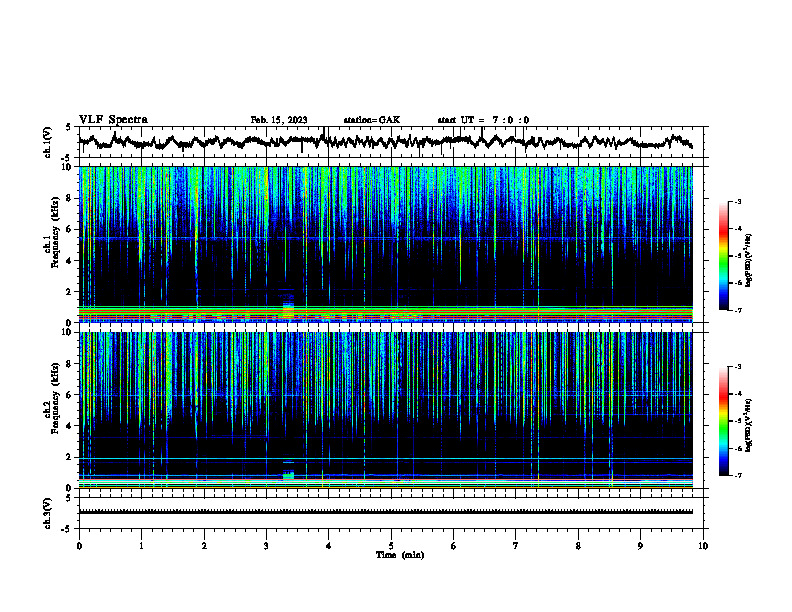Click the bright burst near 3.3 min in ch.2 spectrogram
The image size is (792, 612).
click(288, 475)
